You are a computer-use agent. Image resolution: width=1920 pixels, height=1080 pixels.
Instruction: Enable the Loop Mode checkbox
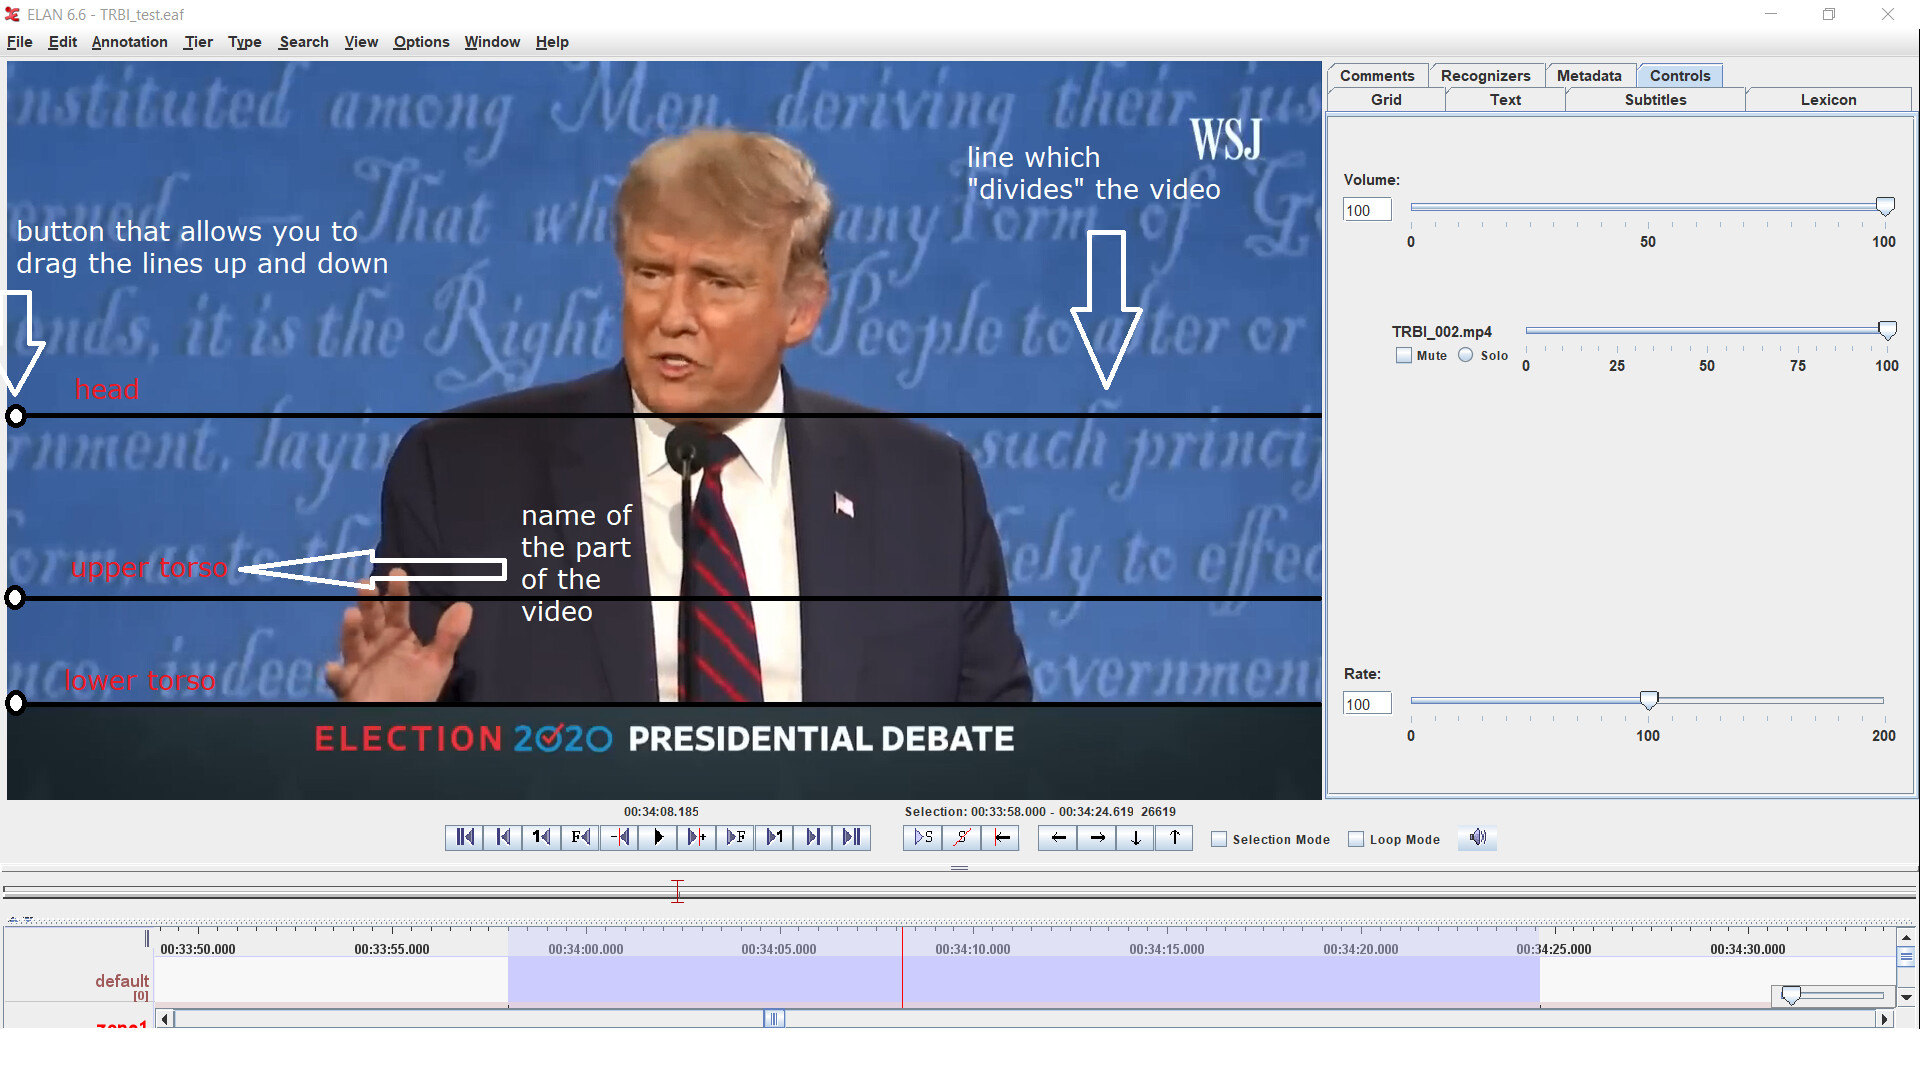click(x=1356, y=840)
